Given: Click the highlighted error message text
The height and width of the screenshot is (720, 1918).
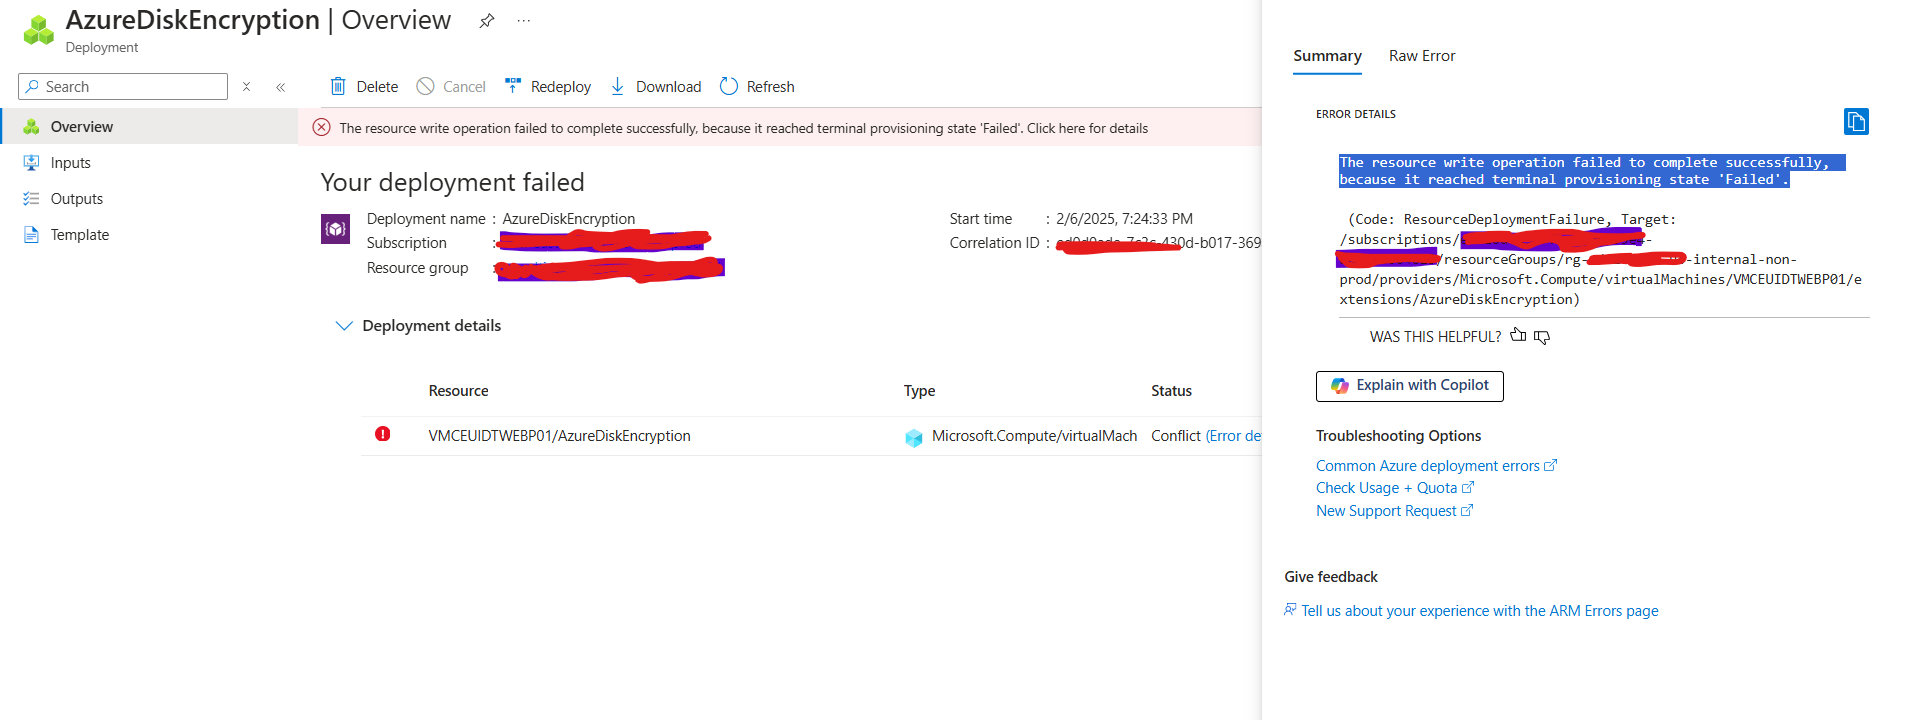Looking at the screenshot, I should click(x=1592, y=171).
